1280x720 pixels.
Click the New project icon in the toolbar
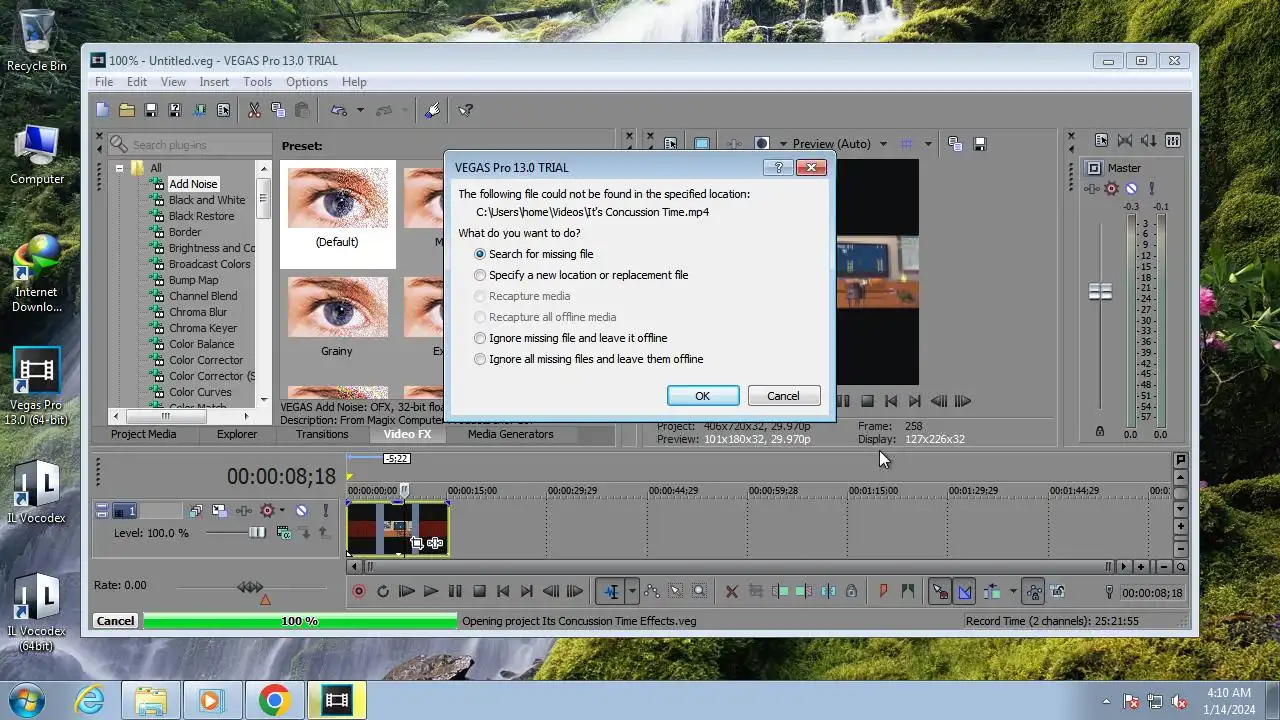(x=102, y=110)
